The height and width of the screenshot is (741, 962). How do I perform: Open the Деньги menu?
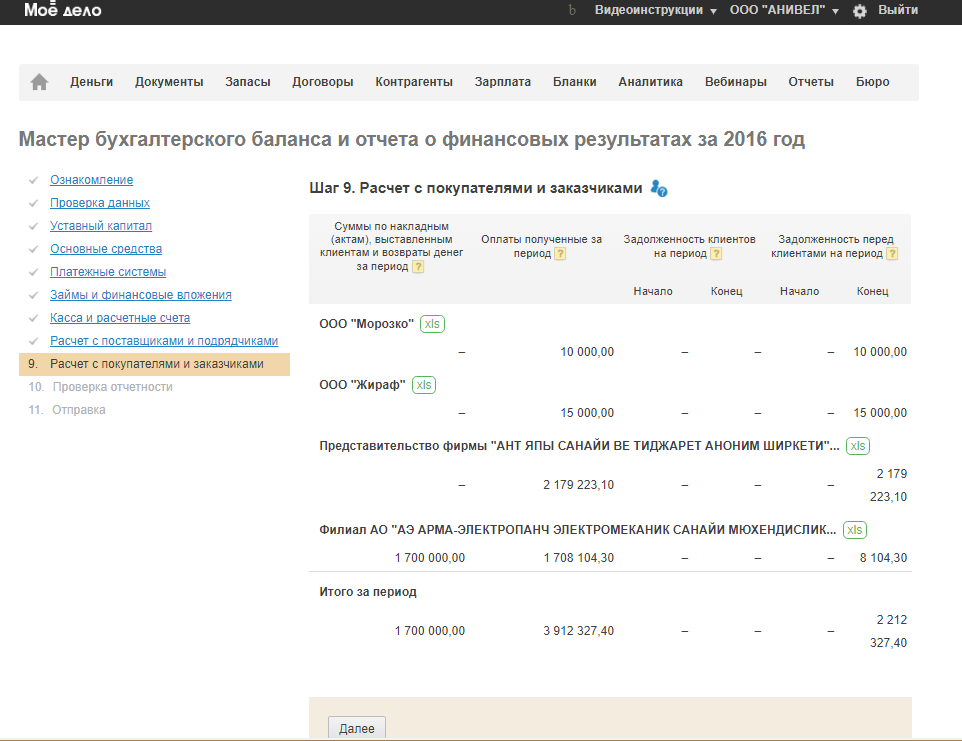click(x=91, y=82)
